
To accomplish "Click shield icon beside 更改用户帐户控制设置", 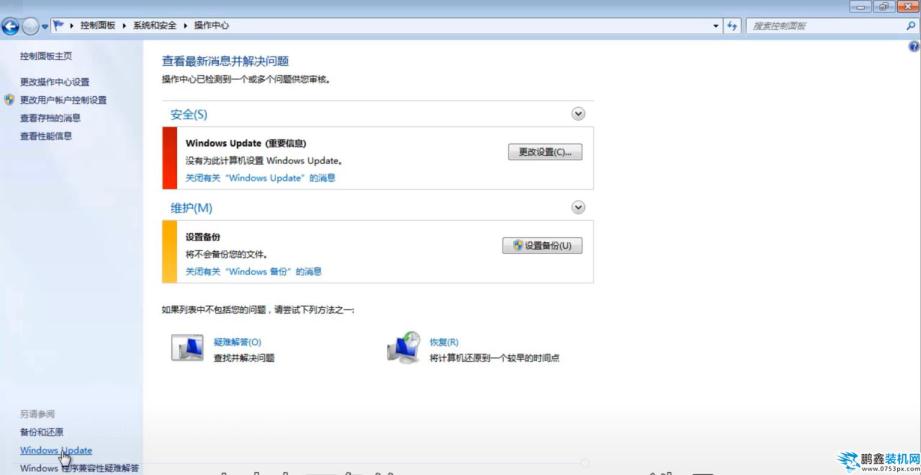I will [9, 100].
